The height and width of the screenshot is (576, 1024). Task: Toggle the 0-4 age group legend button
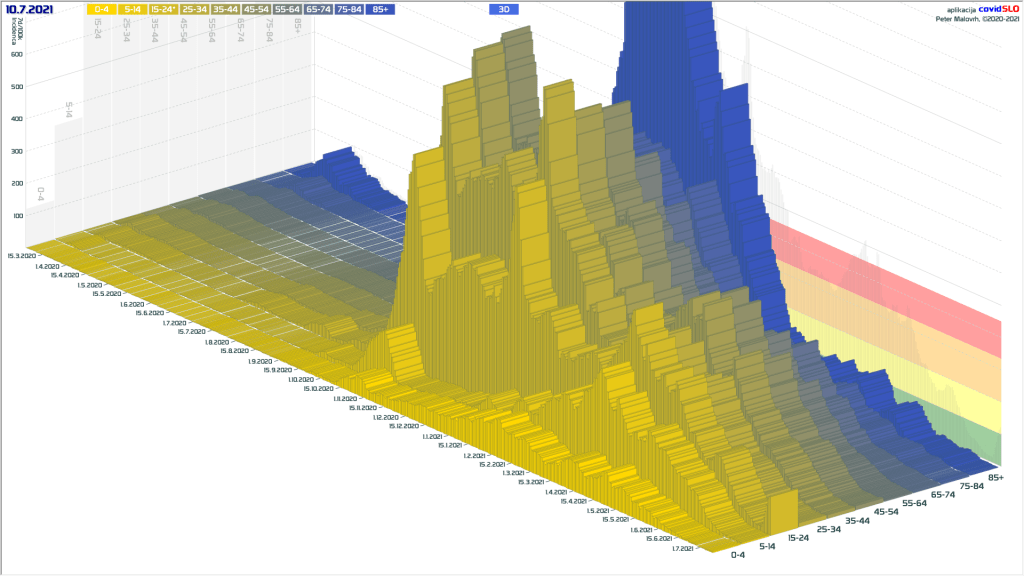click(102, 8)
